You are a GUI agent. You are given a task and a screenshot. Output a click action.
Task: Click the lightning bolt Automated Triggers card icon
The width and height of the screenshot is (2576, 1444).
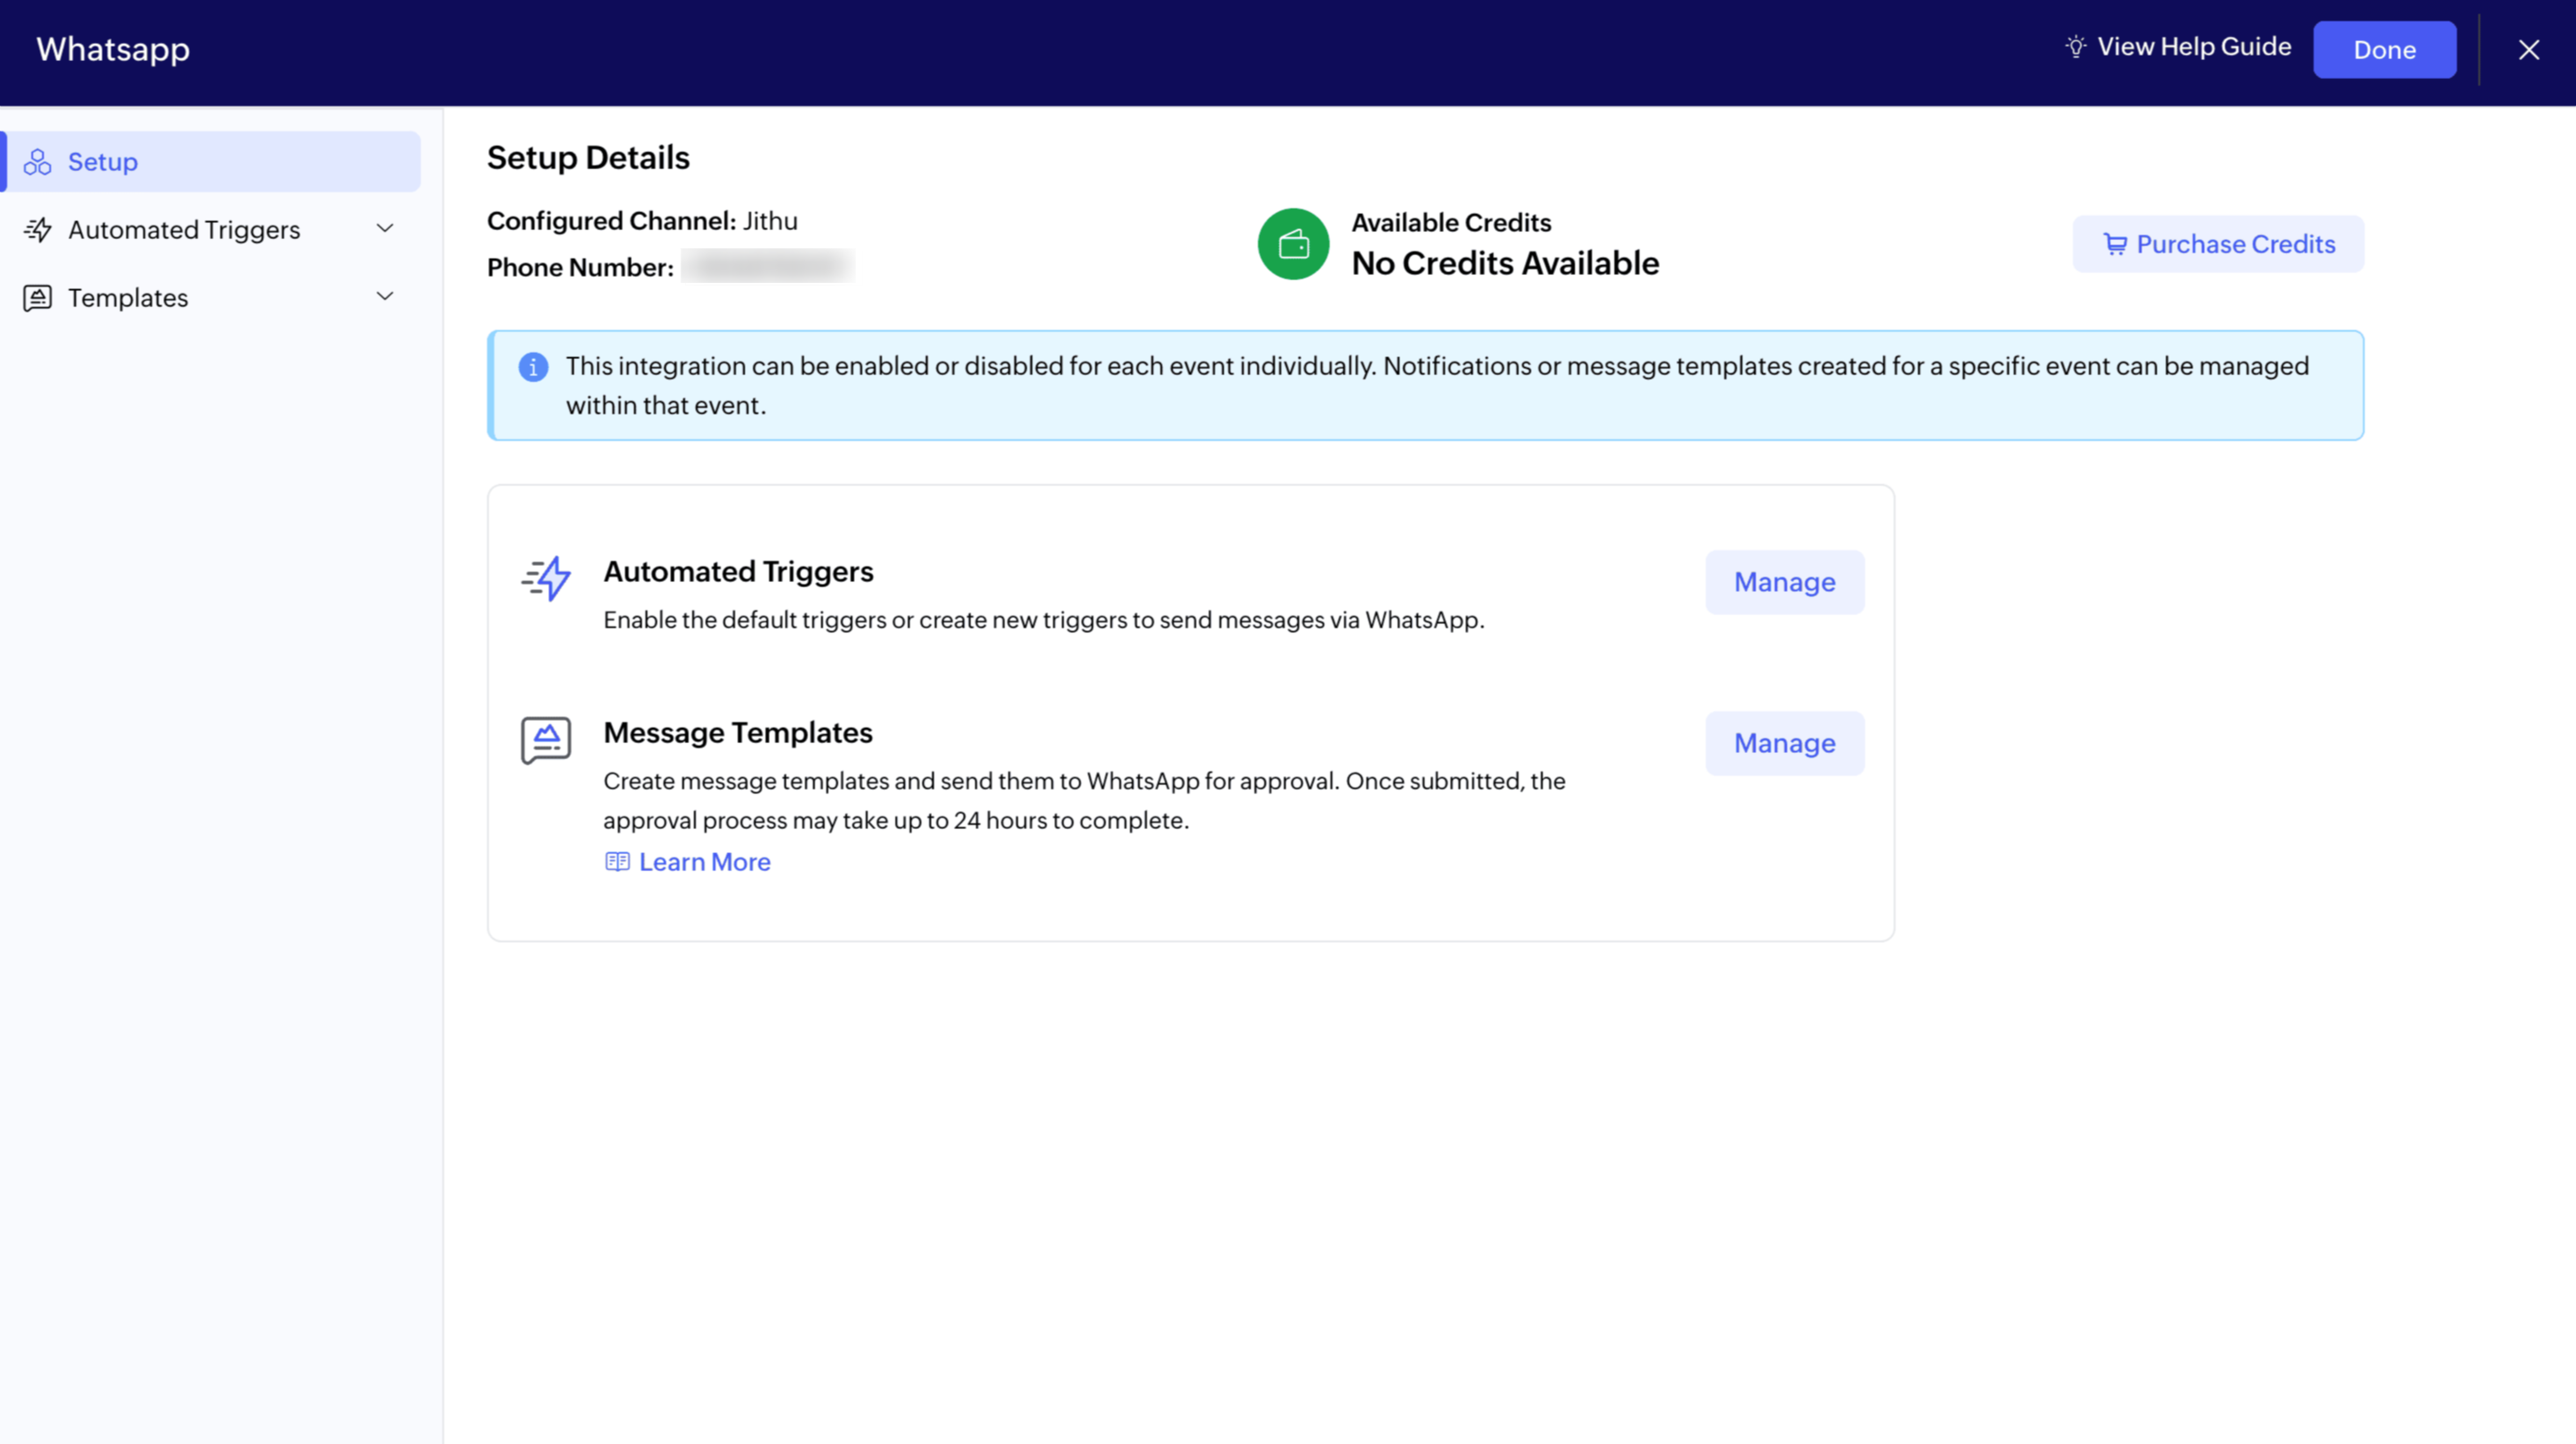[x=546, y=578]
